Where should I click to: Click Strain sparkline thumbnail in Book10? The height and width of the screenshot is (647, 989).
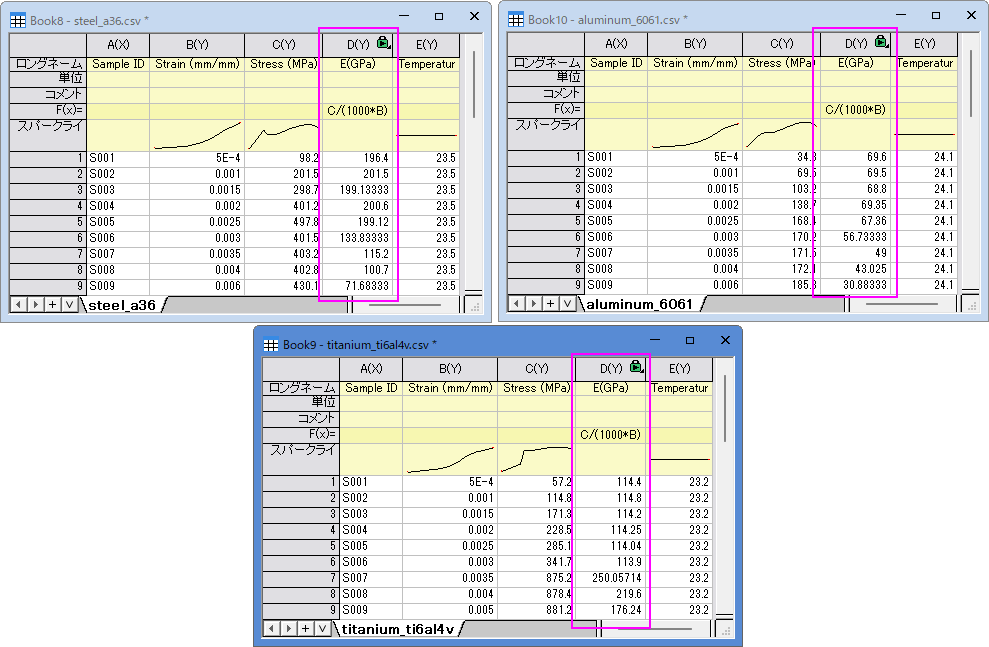695,134
